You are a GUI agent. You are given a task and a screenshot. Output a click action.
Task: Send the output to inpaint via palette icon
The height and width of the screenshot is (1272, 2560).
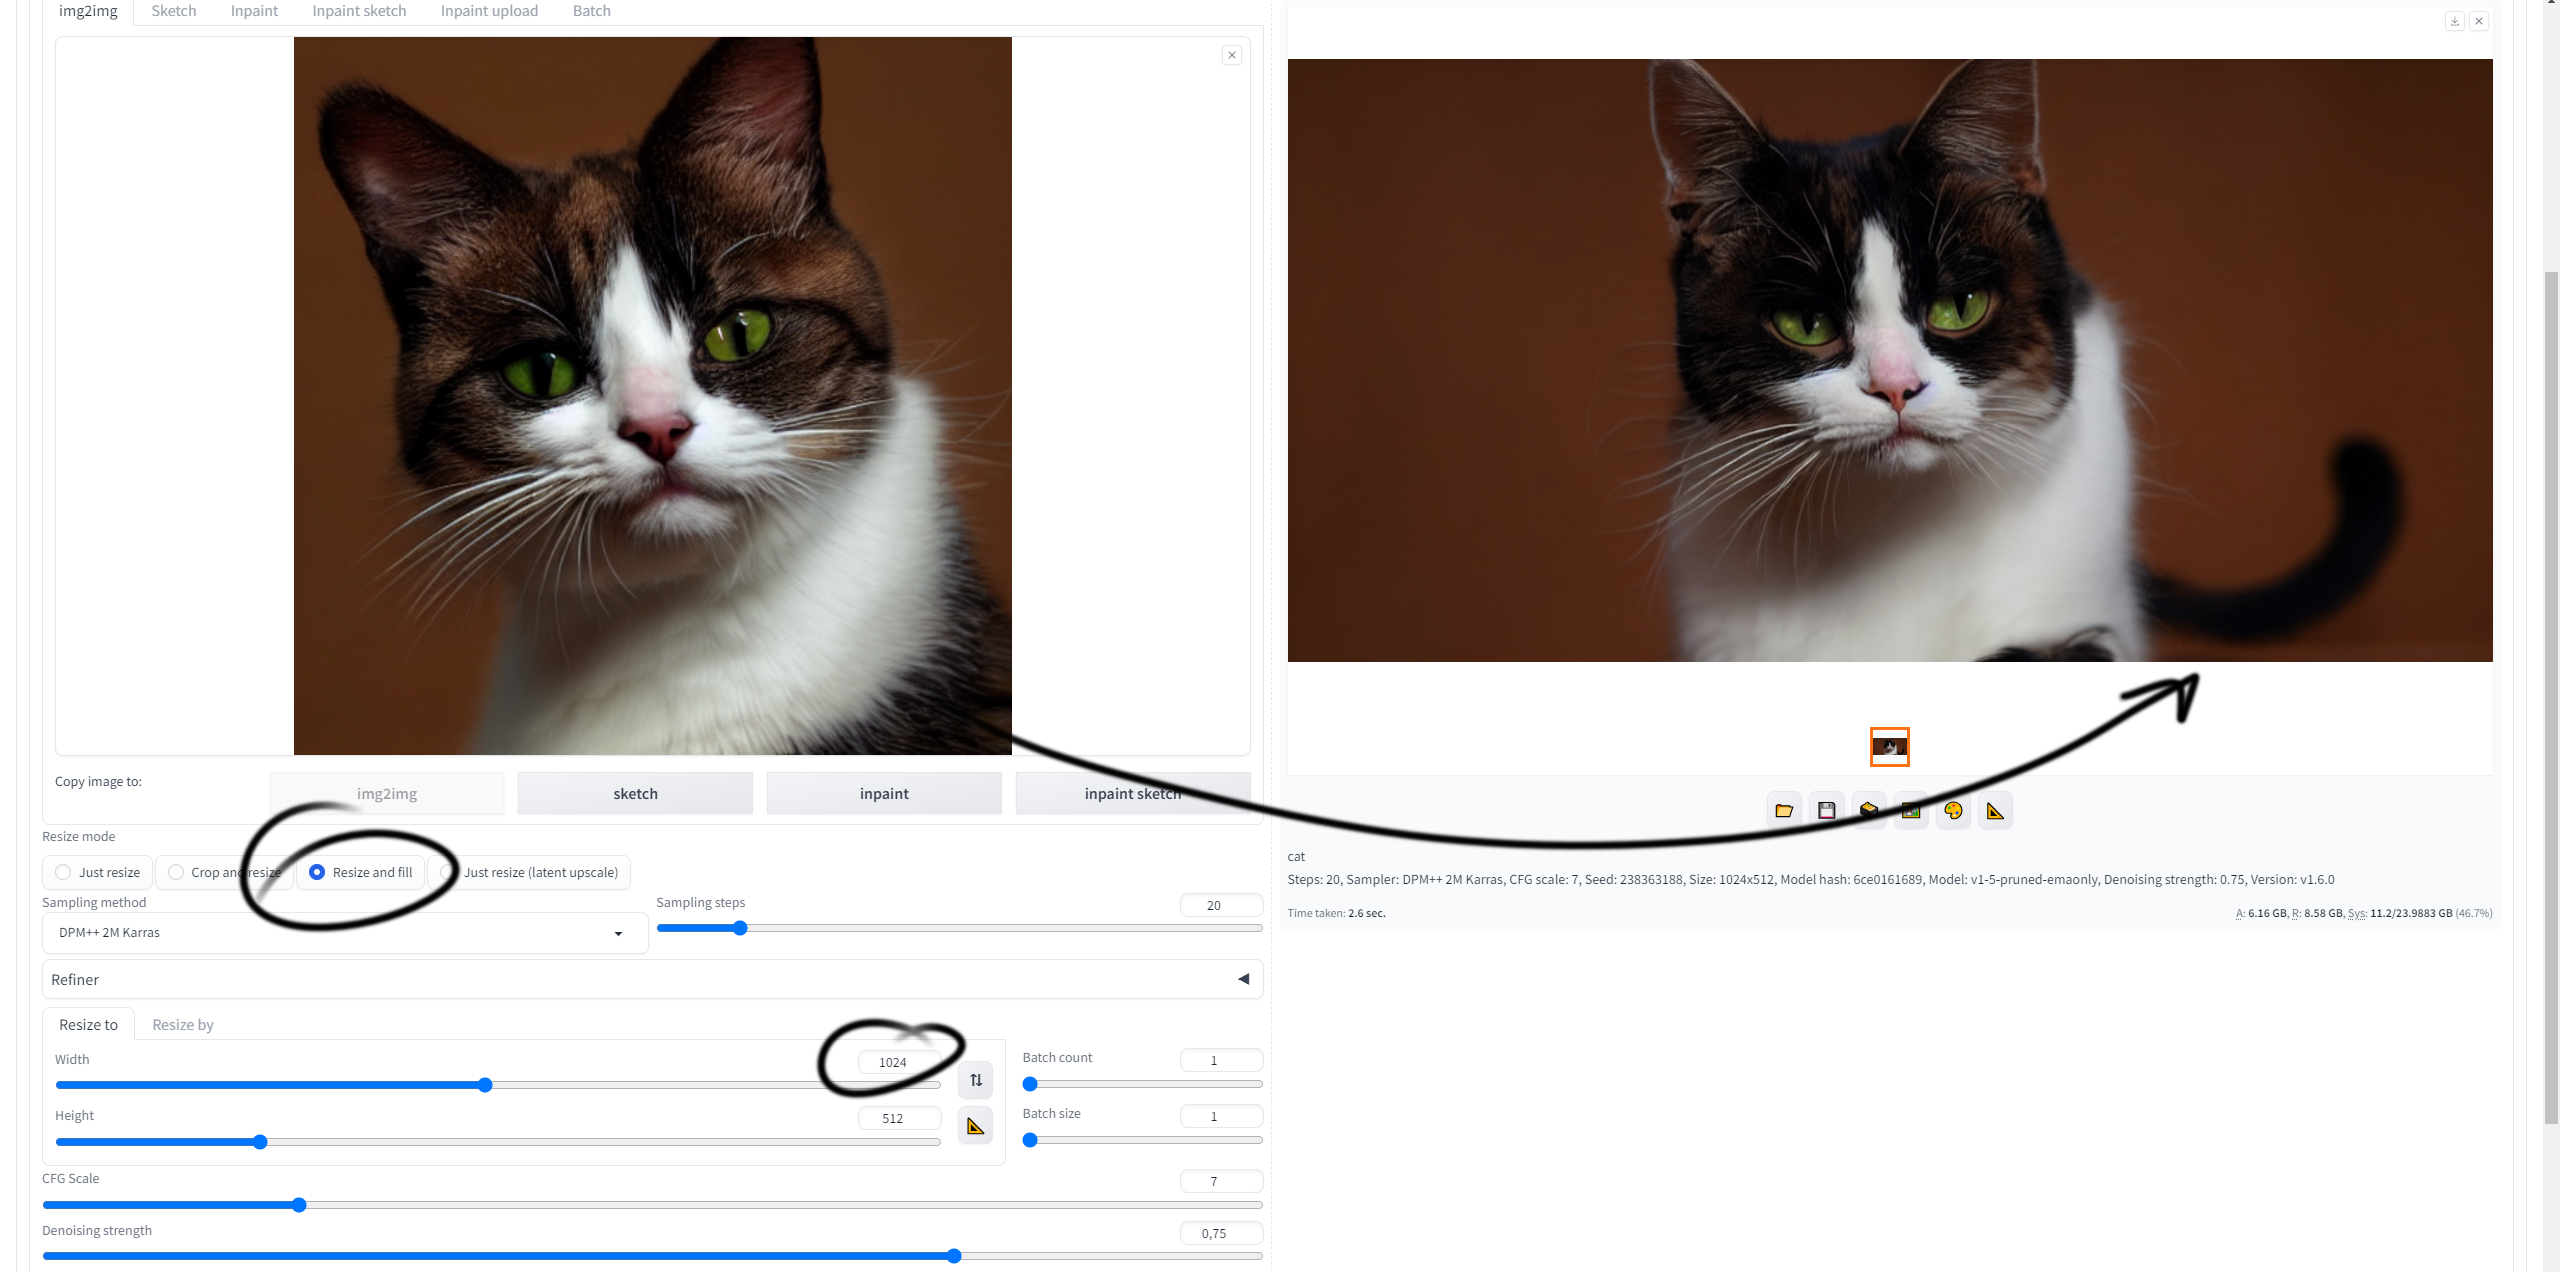(1953, 811)
